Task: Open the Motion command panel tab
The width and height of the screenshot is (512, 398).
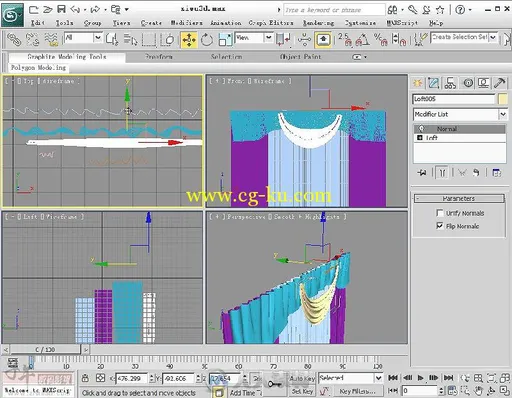Action: pyautogui.click(x=468, y=83)
